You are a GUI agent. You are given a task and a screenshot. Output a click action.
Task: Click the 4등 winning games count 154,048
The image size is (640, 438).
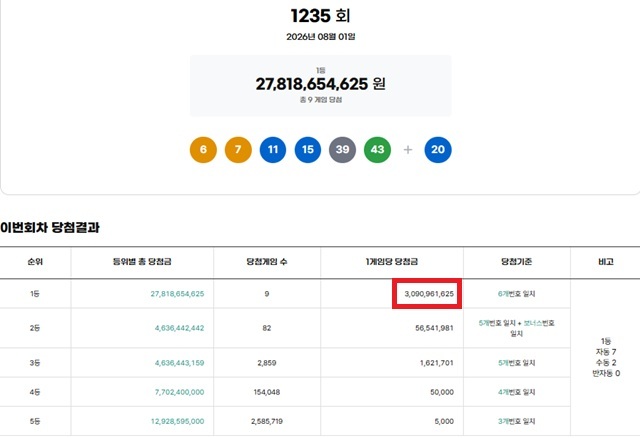[x=267, y=392]
